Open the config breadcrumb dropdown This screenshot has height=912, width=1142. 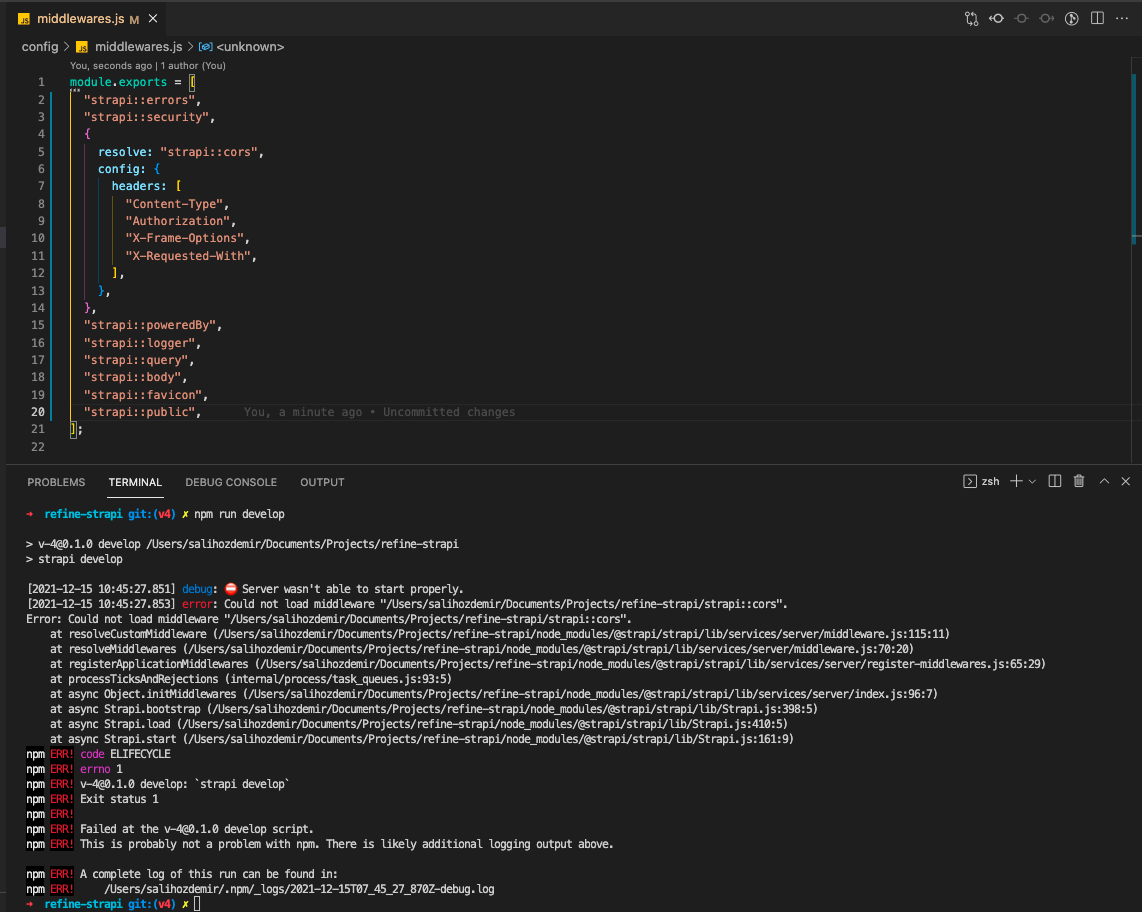39,46
